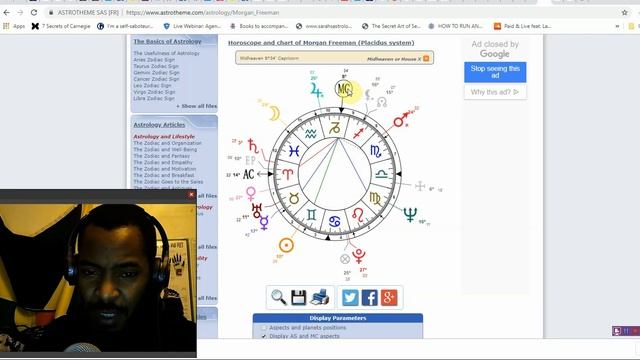
Task: Open The Zodiac and Motivation article
Action: 164,169
